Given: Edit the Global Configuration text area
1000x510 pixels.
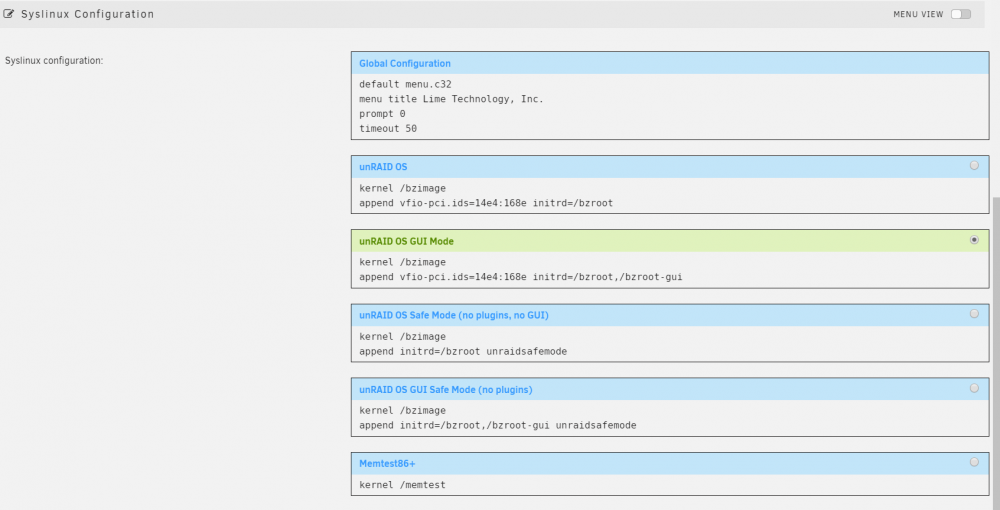Looking at the screenshot, I should (670, 106).
